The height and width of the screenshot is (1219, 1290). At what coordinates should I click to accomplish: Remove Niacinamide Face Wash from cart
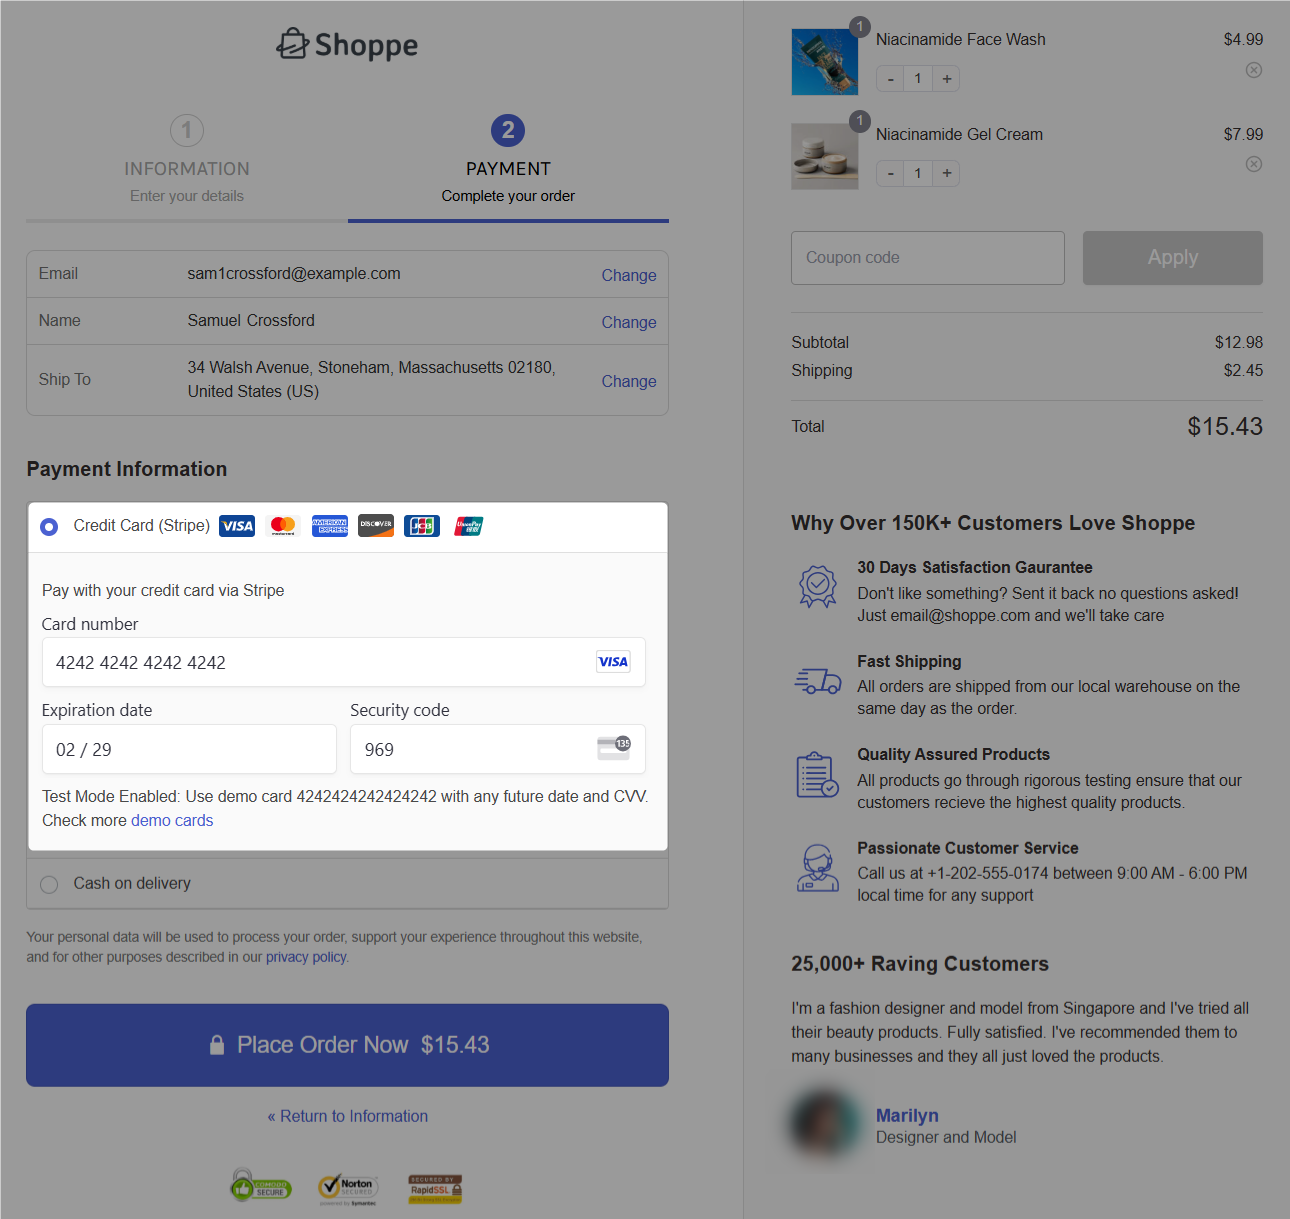[1253, 70]
